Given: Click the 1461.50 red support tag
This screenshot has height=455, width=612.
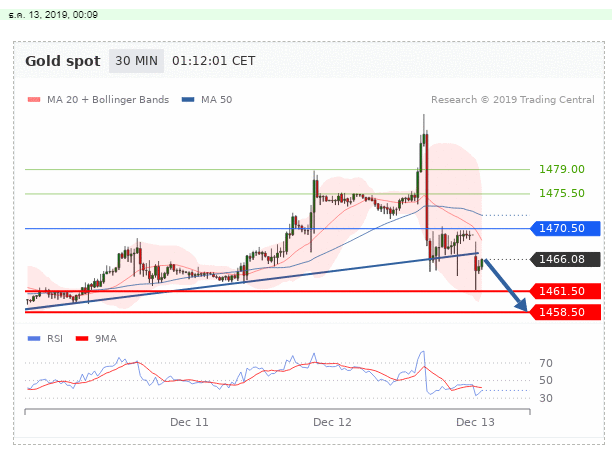Looking at the screenshot, I should [565, 291].
